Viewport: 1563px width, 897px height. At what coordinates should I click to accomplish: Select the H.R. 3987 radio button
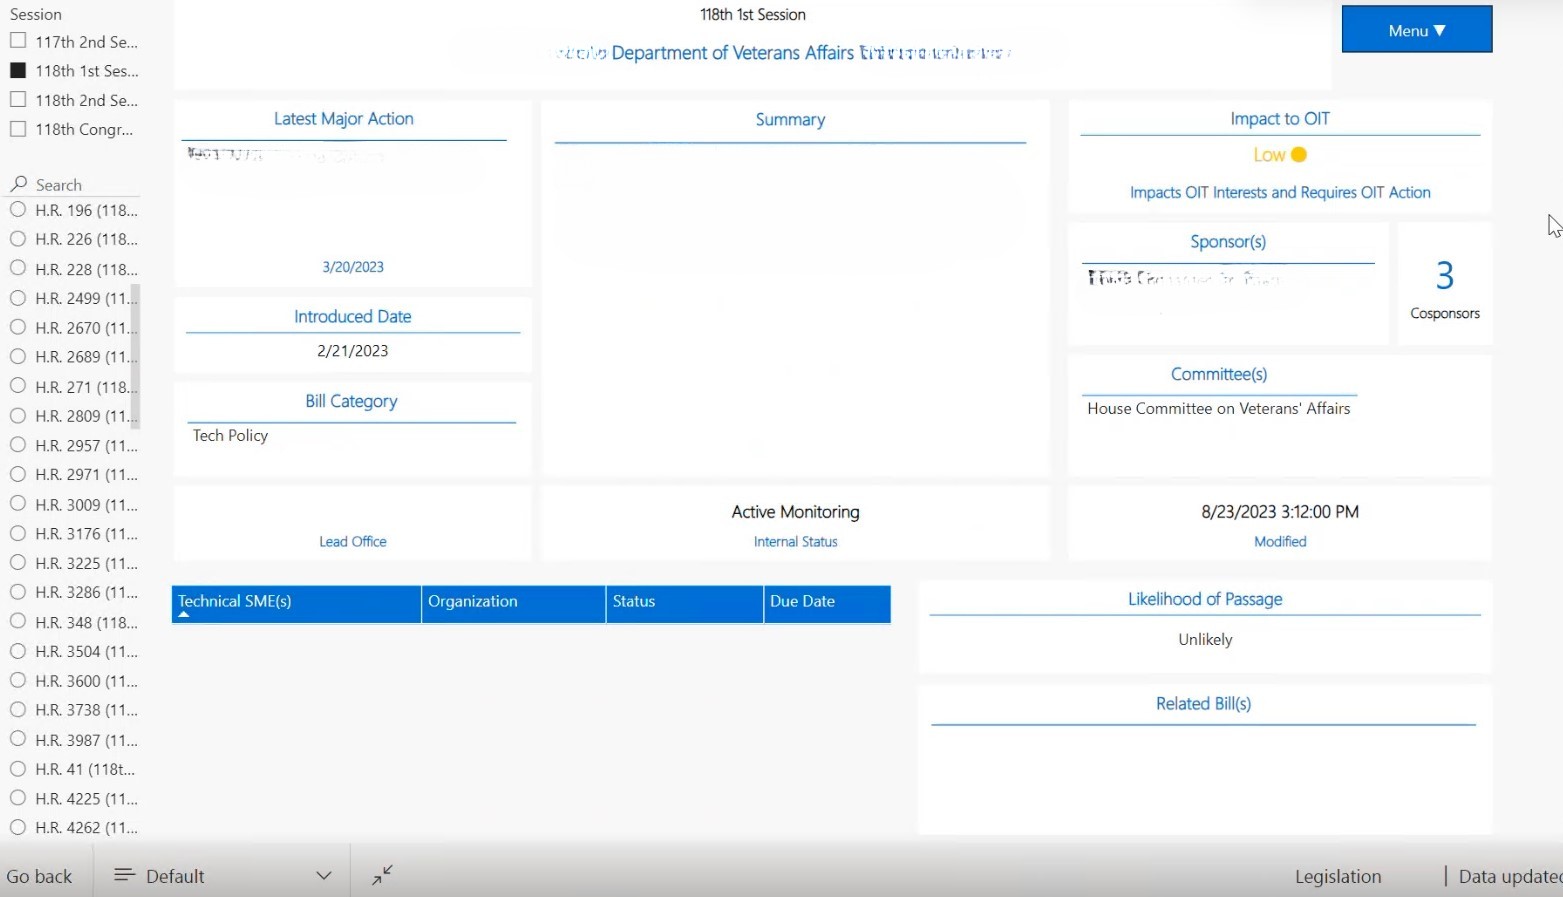[x=18, y=739]
